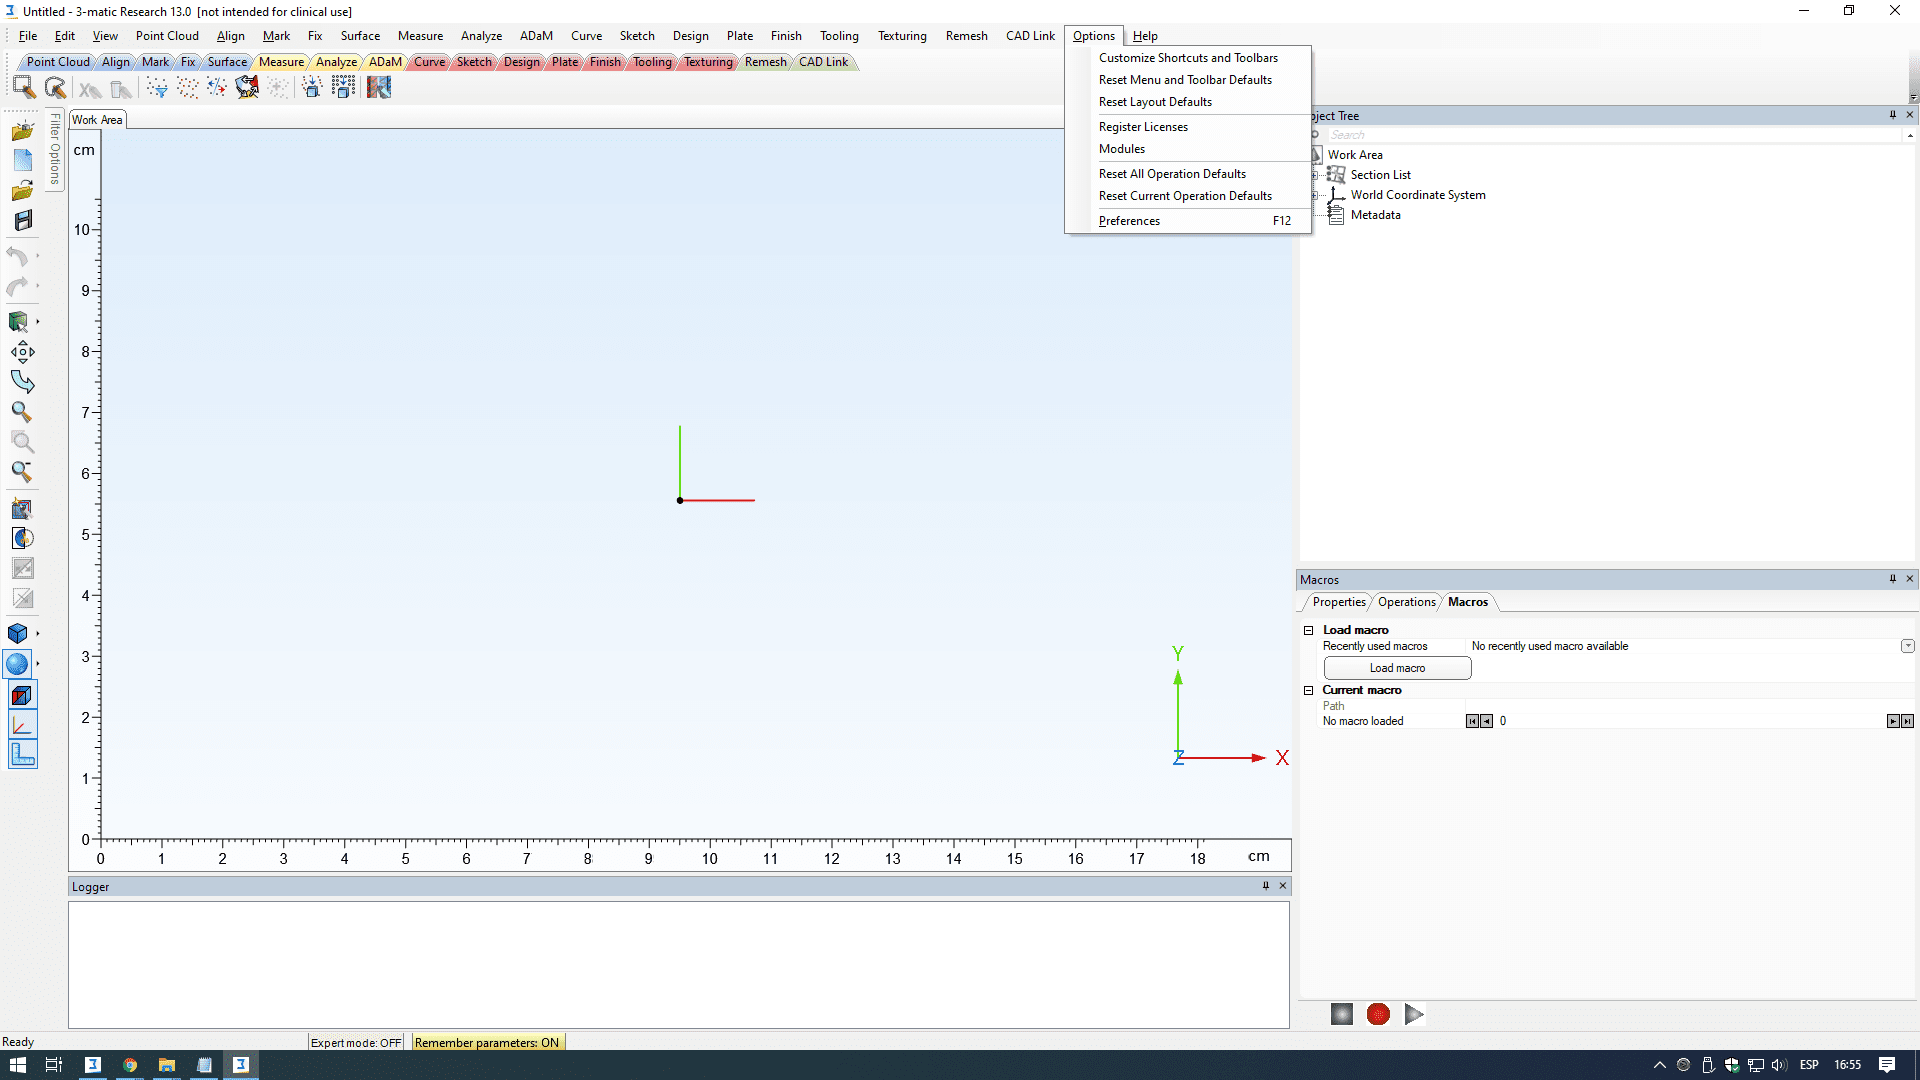Collapse the Load macro section
The image size is (1920, 1080).
coord(1308,630)
